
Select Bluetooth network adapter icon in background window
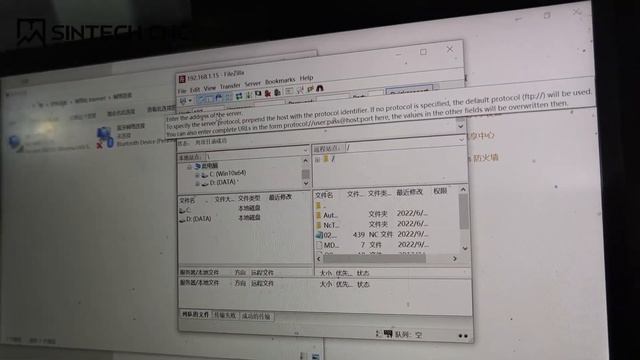[105, 137]
